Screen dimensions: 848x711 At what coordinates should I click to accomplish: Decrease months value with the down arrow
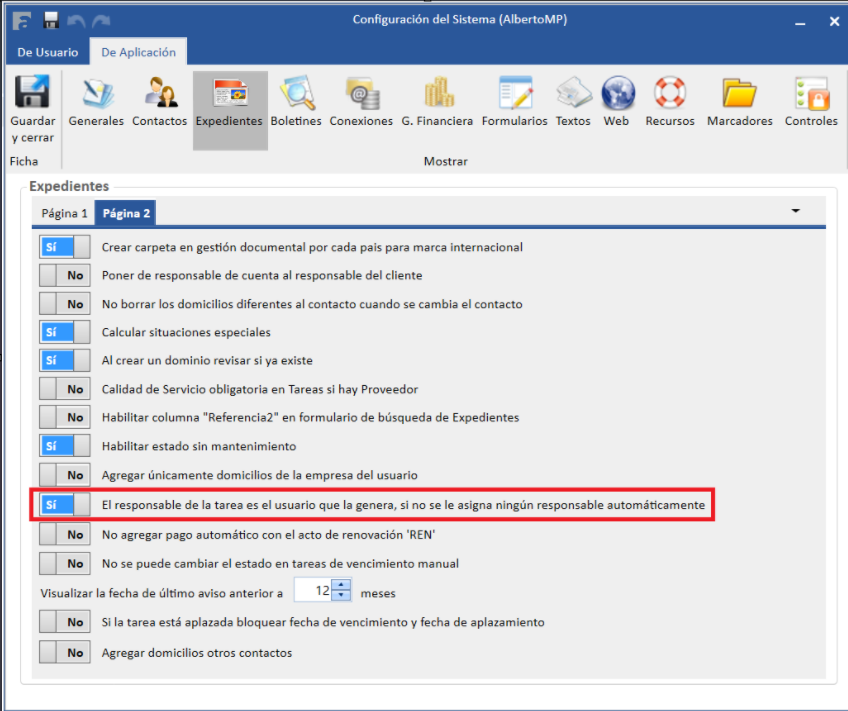pyautogui.click(x=342, y=597)
